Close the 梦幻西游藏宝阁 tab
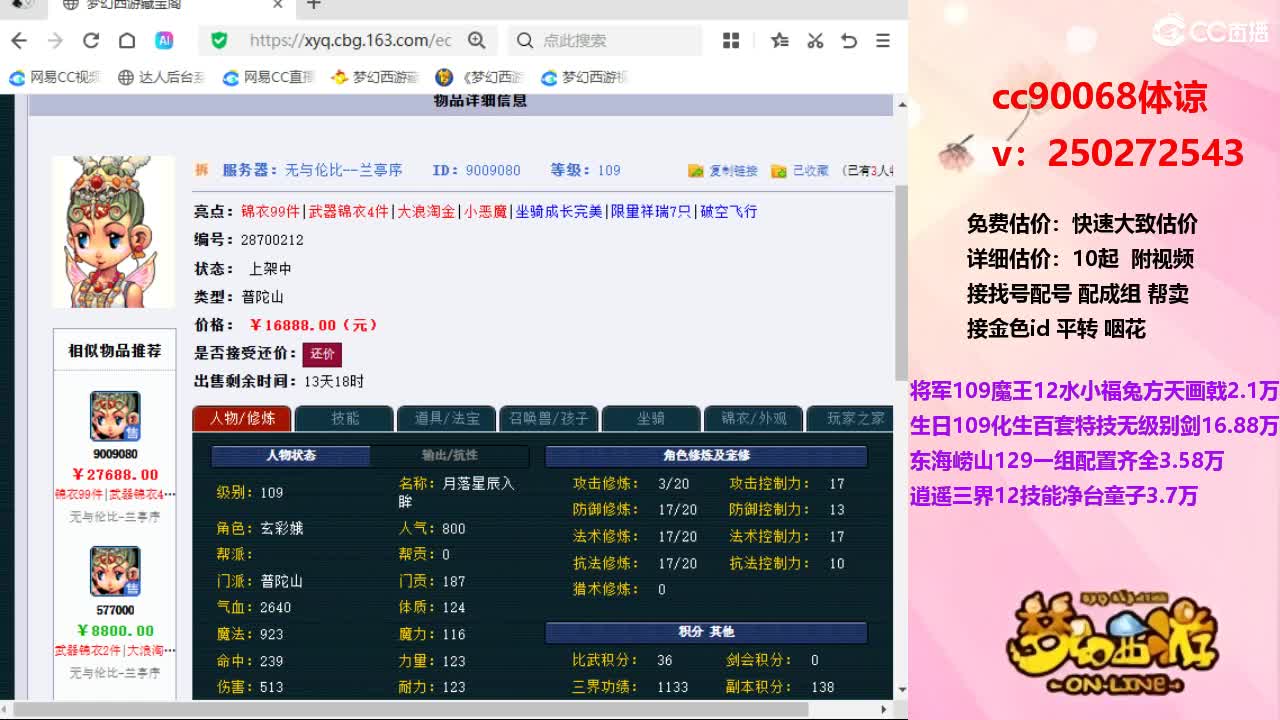Screen dimensions: 1280x720 click(279, 5)
